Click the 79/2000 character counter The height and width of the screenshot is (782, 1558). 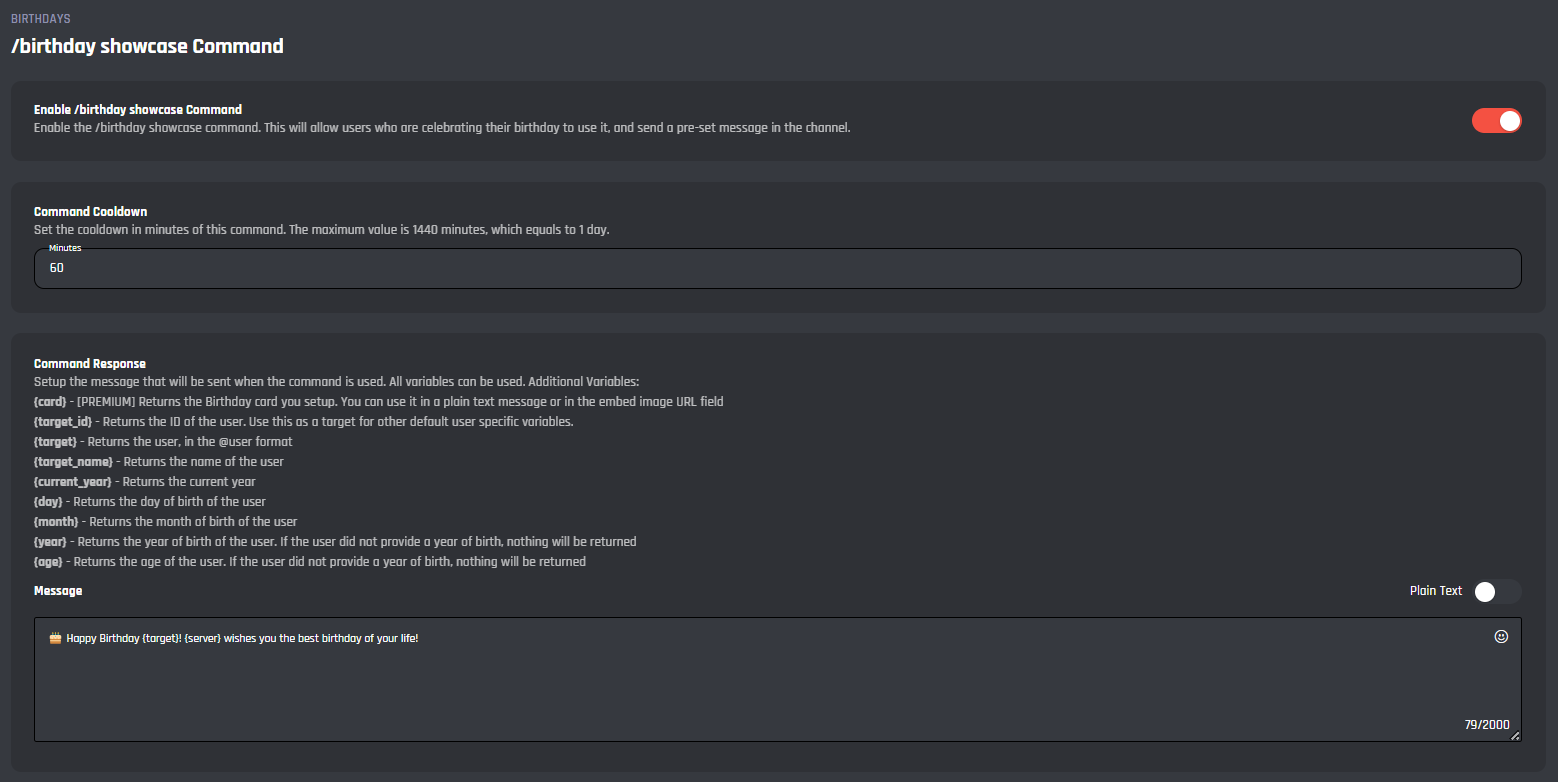tap(1487, 724)
